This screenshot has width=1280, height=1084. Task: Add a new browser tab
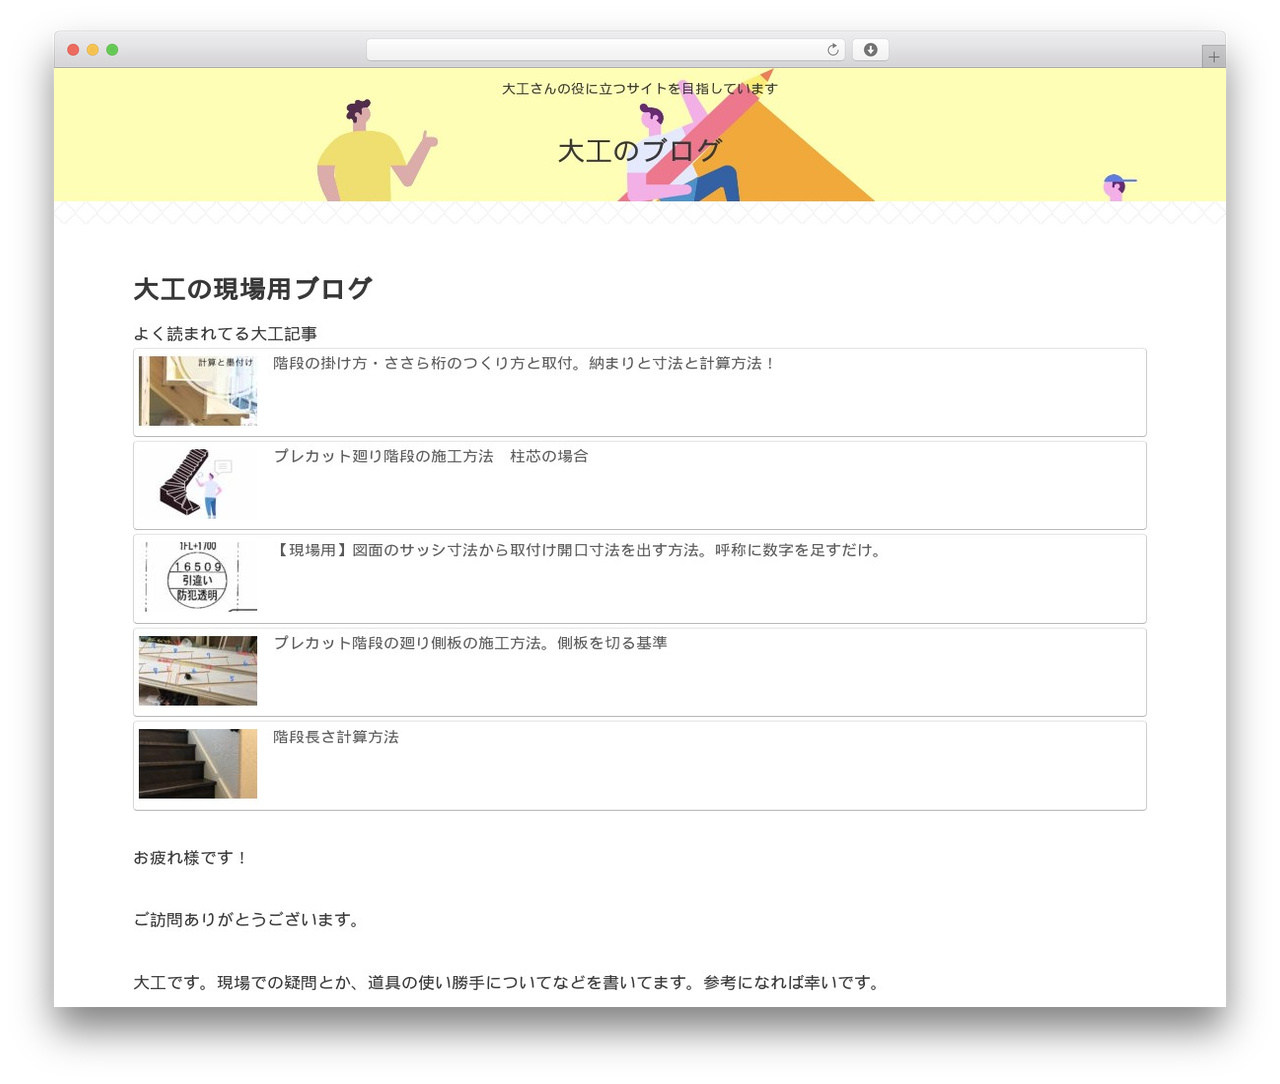click(x=1213, y=57)
